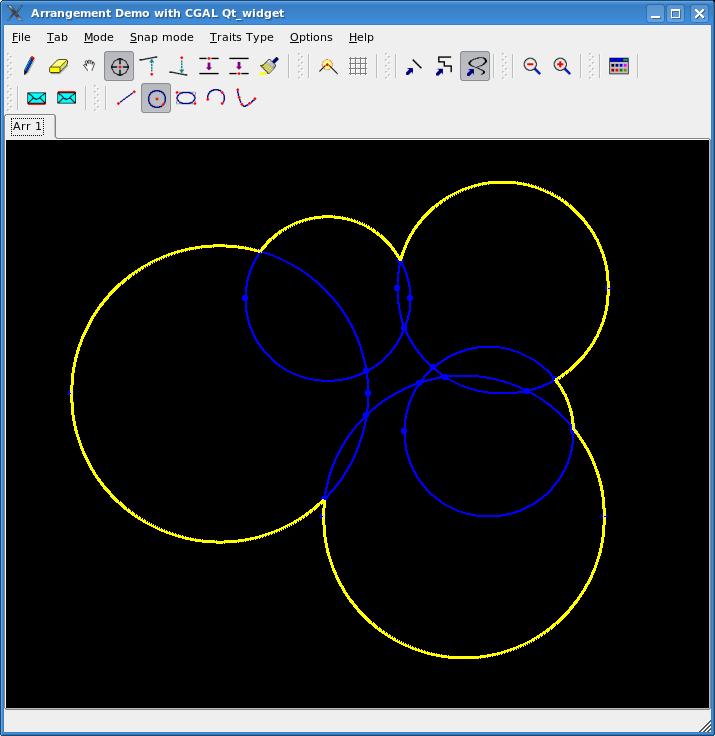The height and width of the screenshot is (736, 715).
Task: Open the File menu
Action: pos(21,37)
